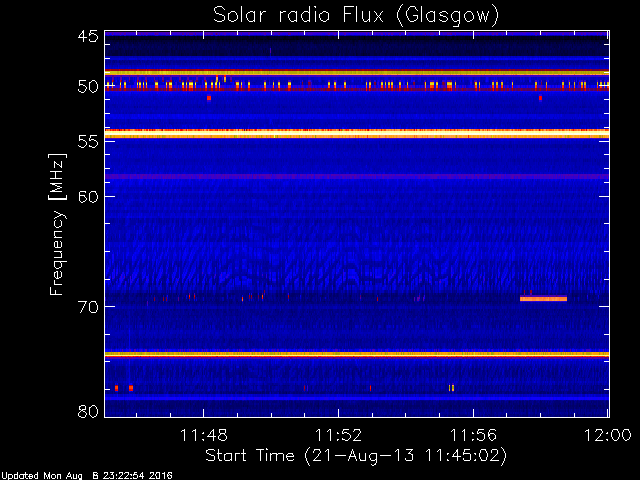Click the 55 frequency tick label
This screenshot has height=480, width=640.
pyautogui.click(x=88, y=142)
